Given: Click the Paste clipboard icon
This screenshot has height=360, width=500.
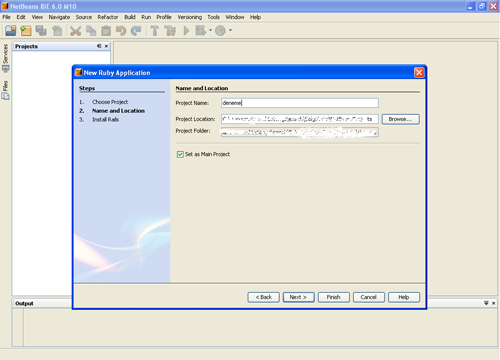Looking at the screenshot, I should click(x=106, y=31).
